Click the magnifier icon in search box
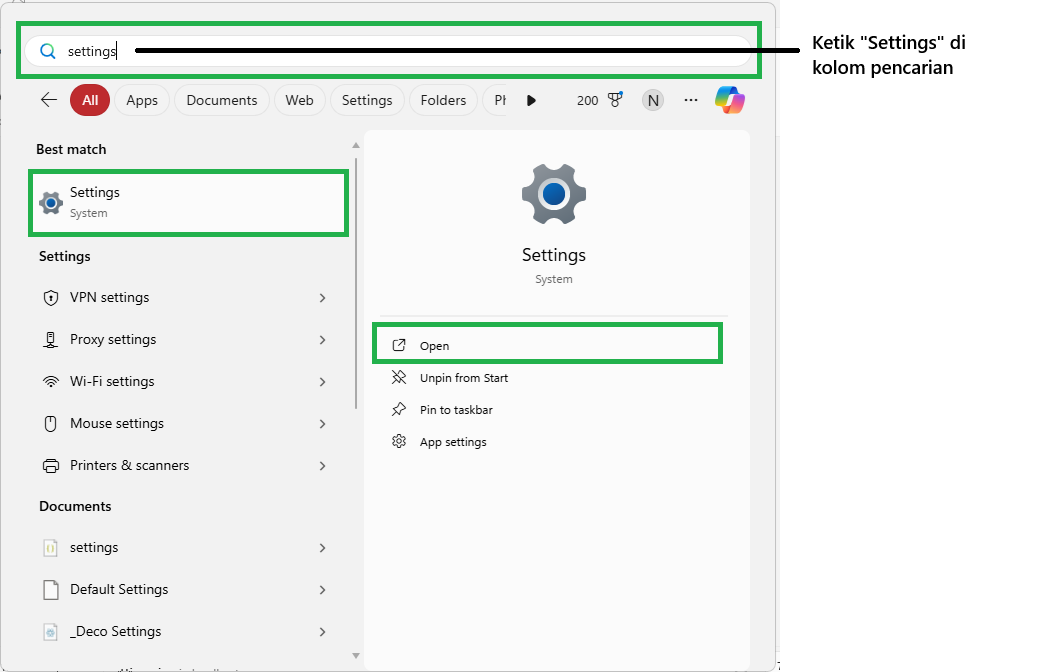This screenshot has height=672, width=1048. point(47,51)
